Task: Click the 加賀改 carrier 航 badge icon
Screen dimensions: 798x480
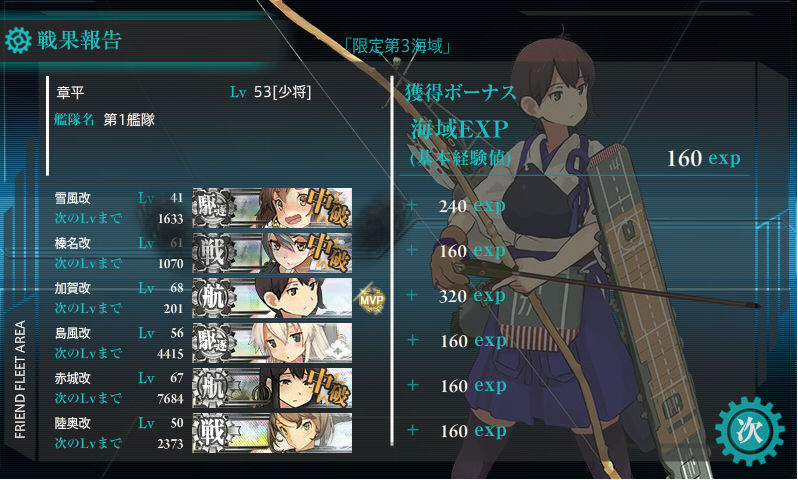Action: 214,297
